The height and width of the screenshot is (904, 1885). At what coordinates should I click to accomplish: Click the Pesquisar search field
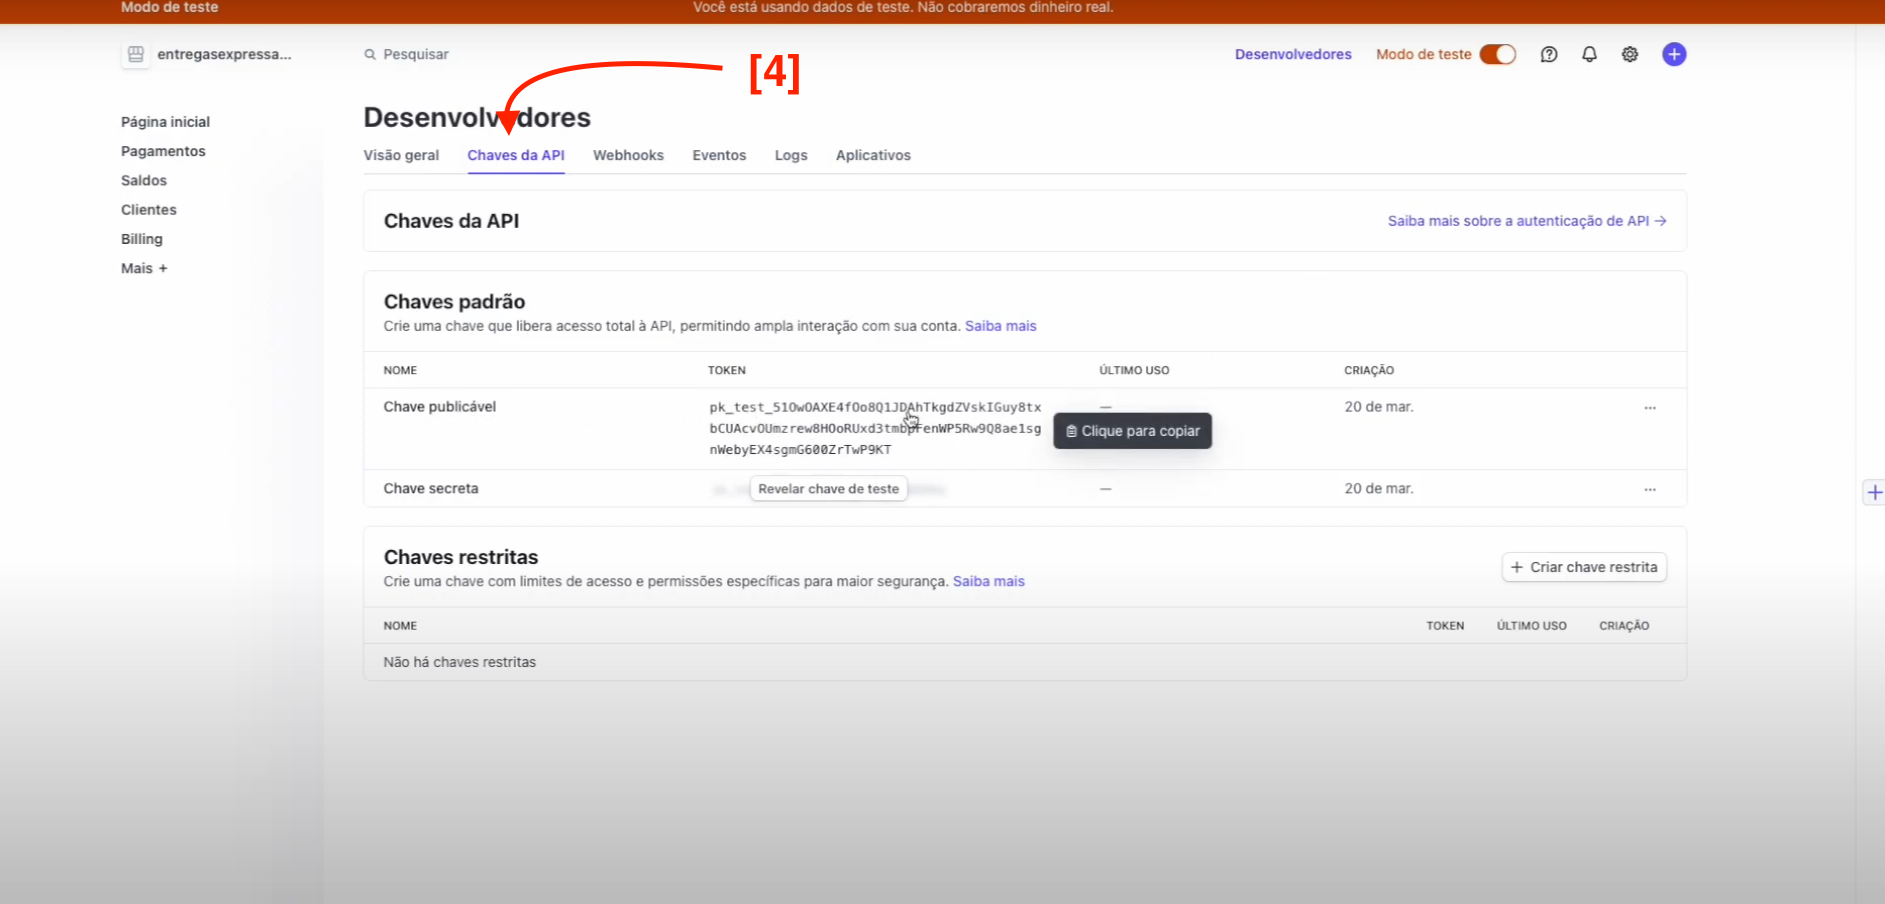click(416, 54)
